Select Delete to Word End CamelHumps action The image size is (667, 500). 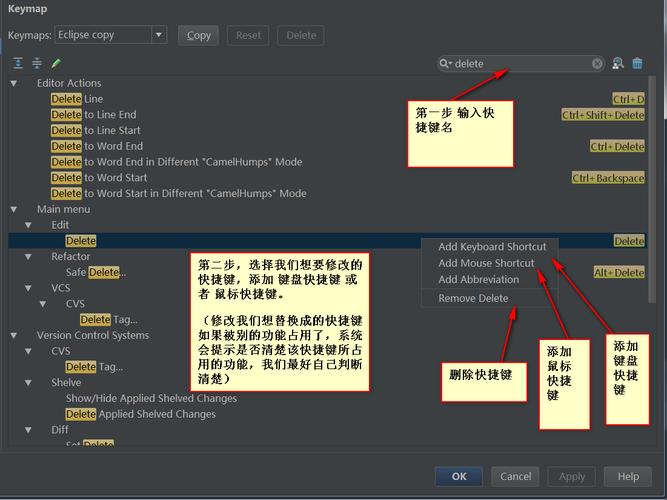click(x=177, y=162)
